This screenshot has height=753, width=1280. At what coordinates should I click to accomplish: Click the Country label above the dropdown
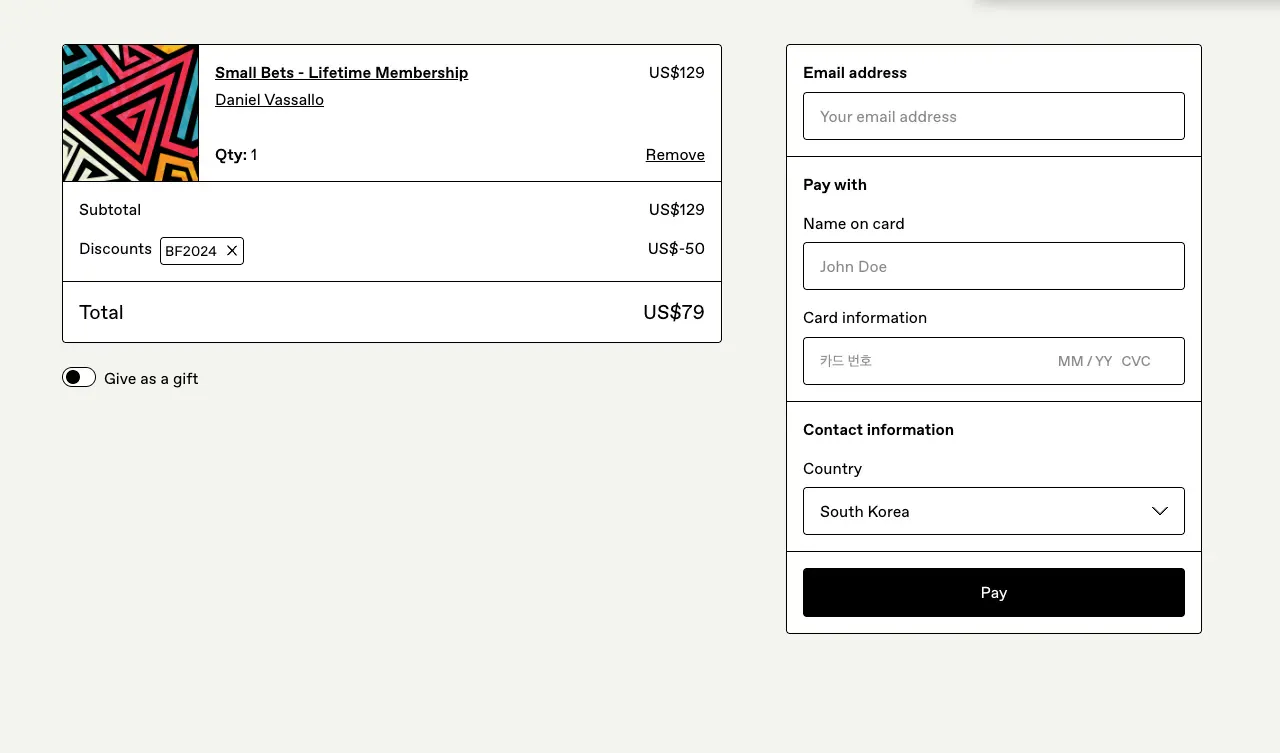[x=832, y=469]
